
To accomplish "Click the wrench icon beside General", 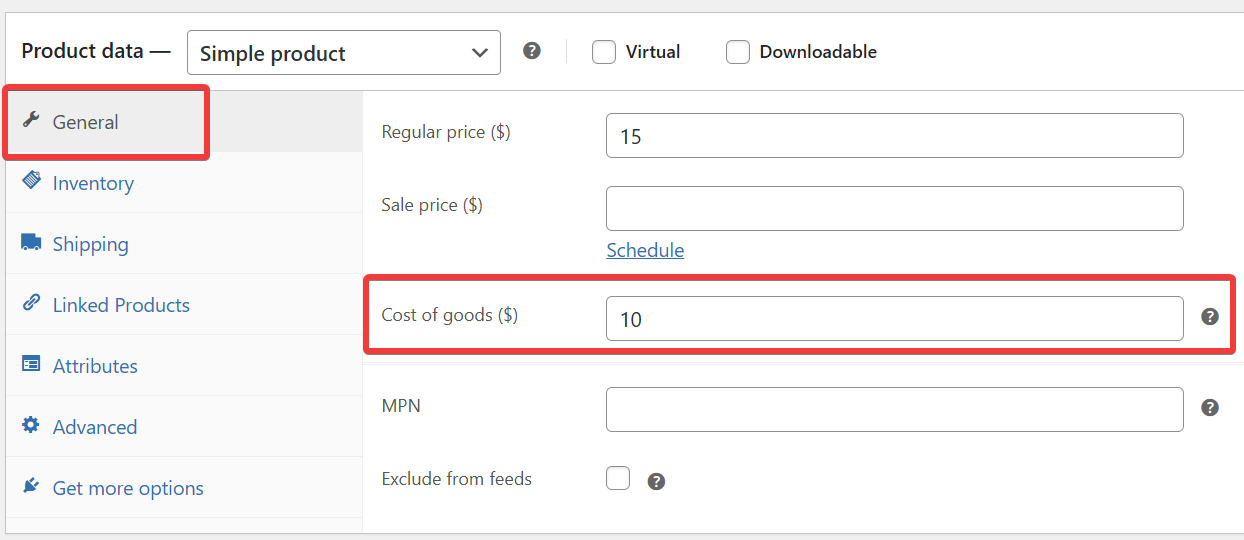I will point(31,121).
